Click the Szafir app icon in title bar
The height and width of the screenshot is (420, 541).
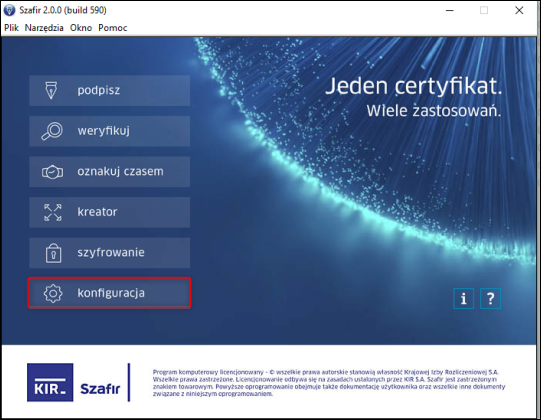[9, 10]
